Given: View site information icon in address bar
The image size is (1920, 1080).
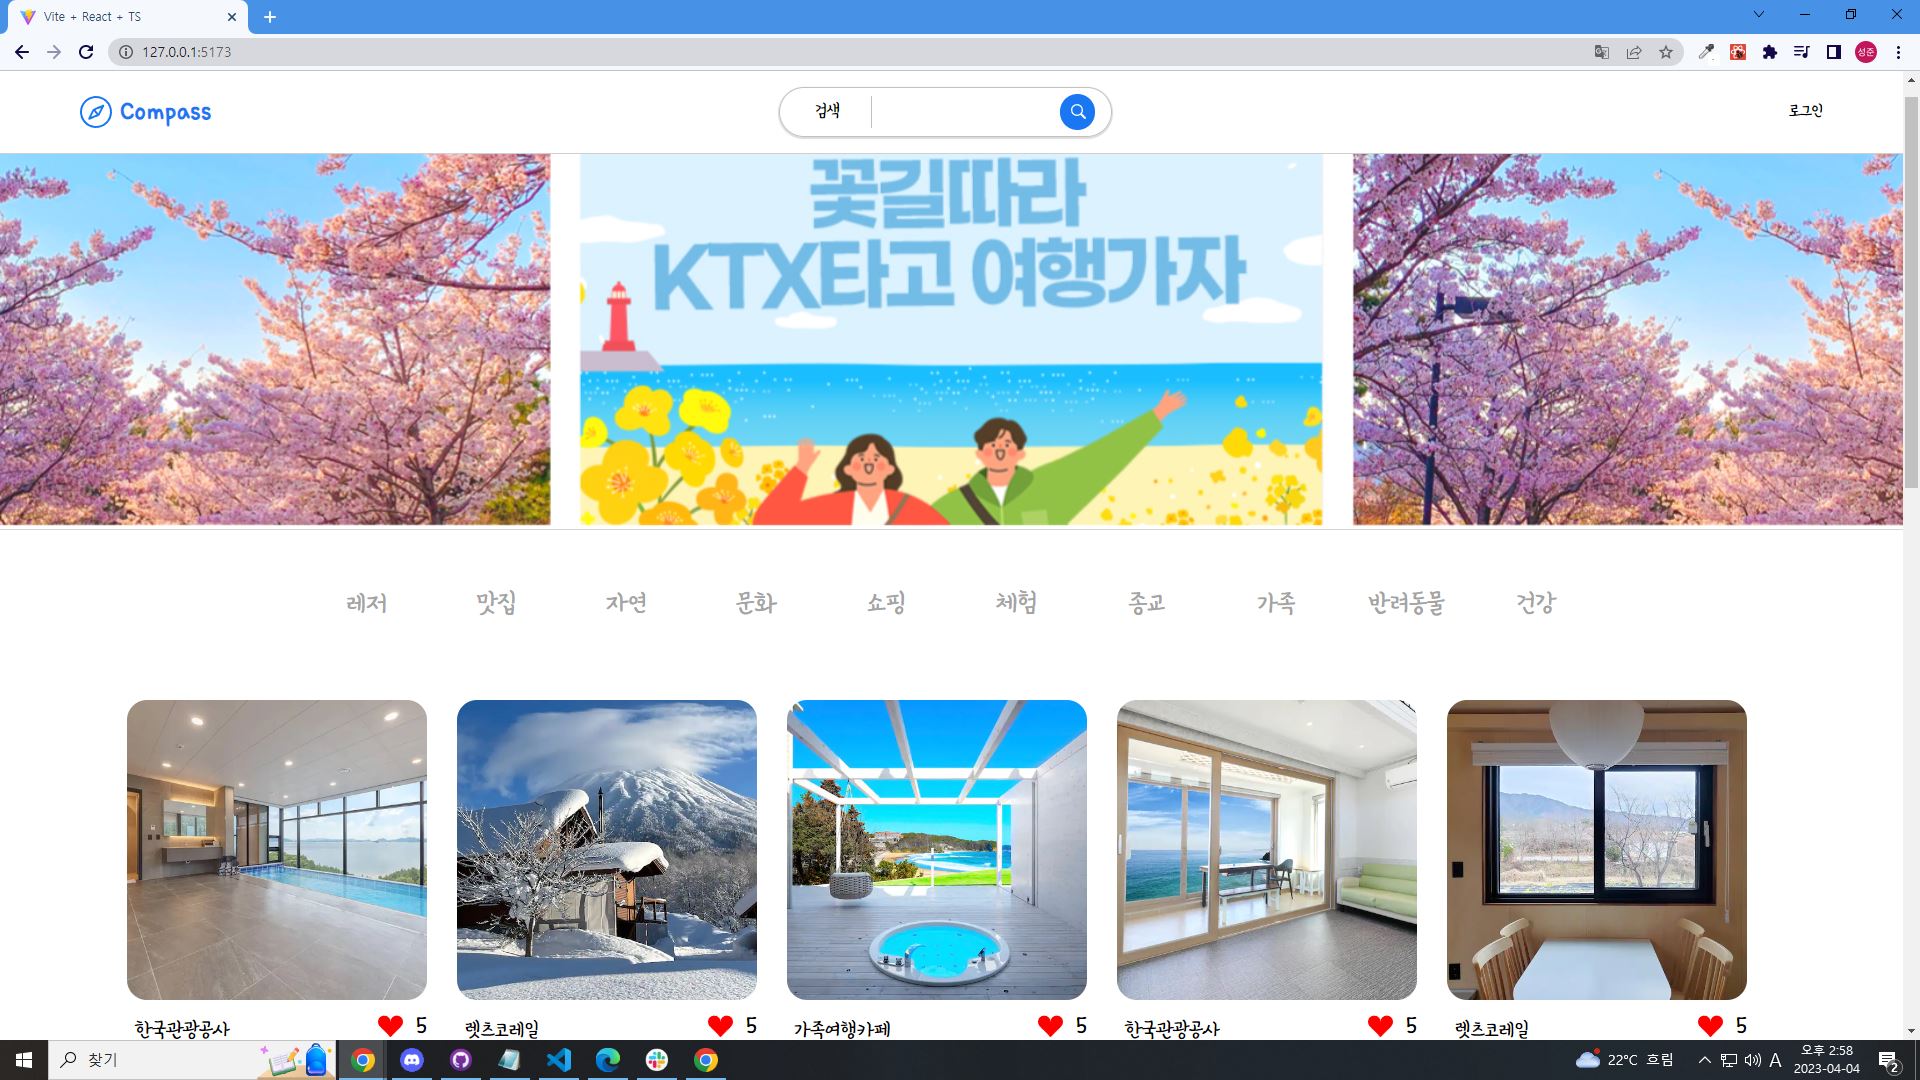Looking at the screenshot, I should (x=125, y=52).
